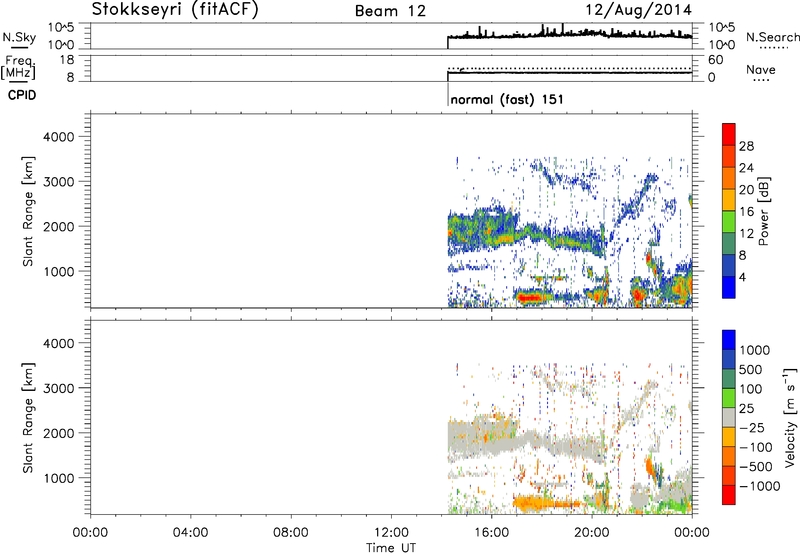This screenshot has width=800, height=554.
Task: Pick the blue top segment of Velocity color bar
Action: (x=729, y=340)
